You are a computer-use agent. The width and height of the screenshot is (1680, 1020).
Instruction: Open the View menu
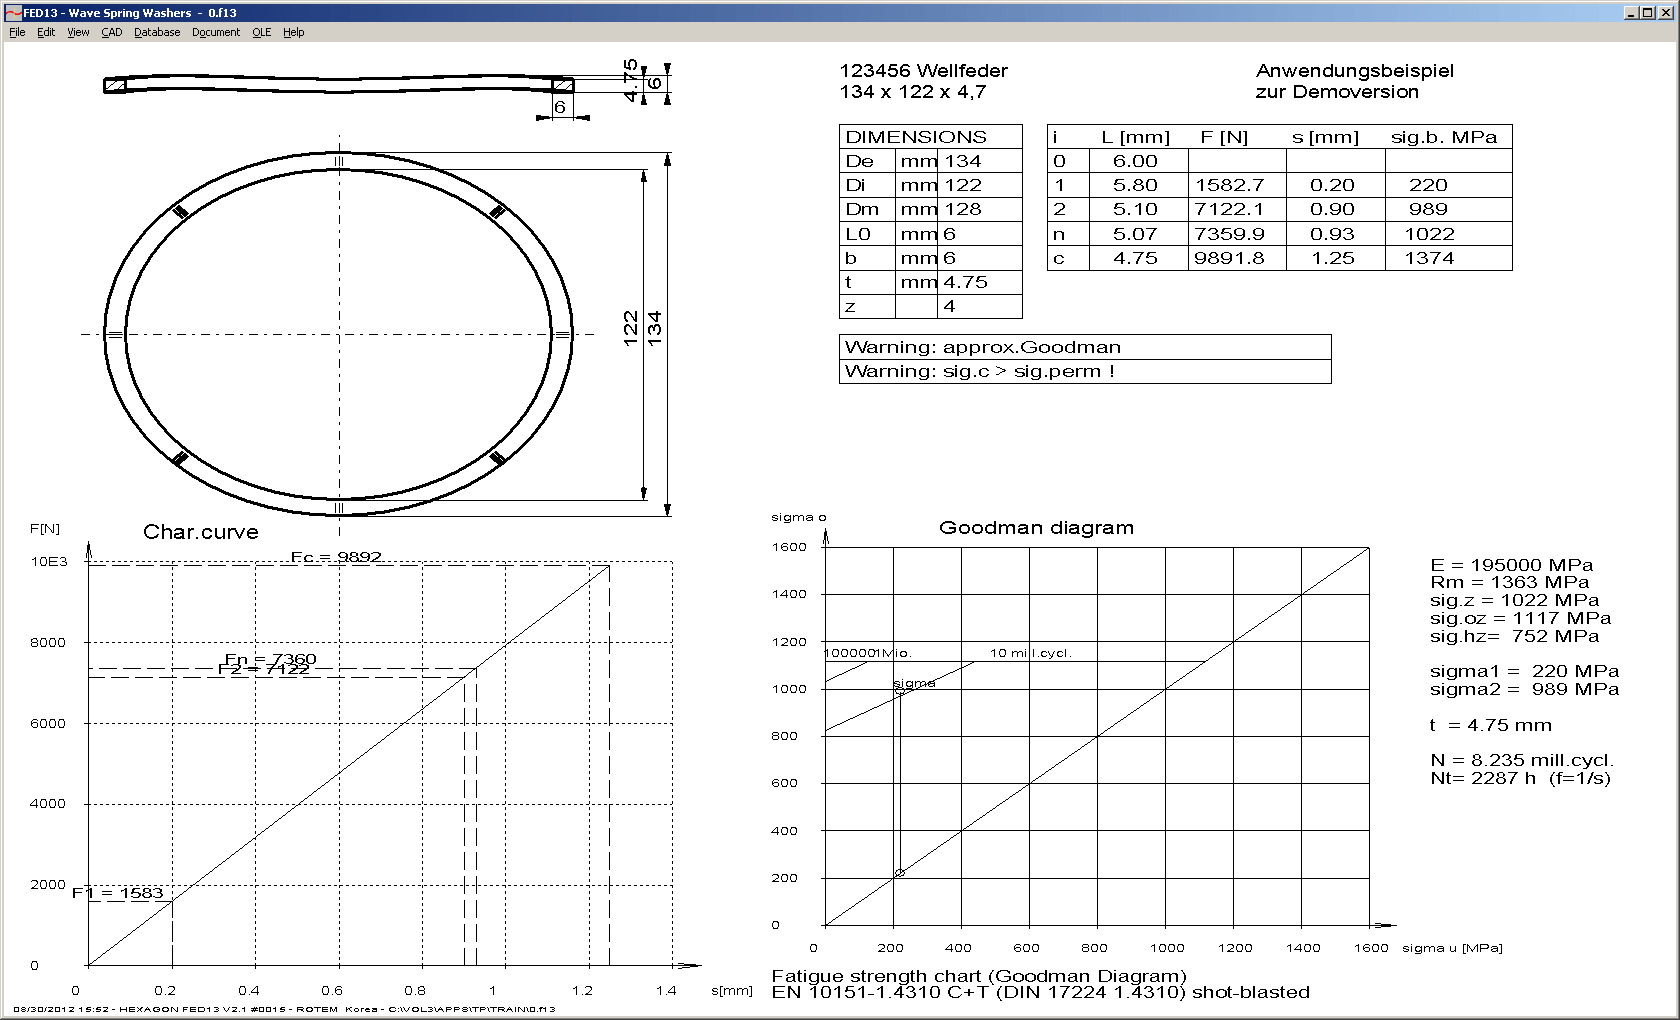tap(78, 32)
